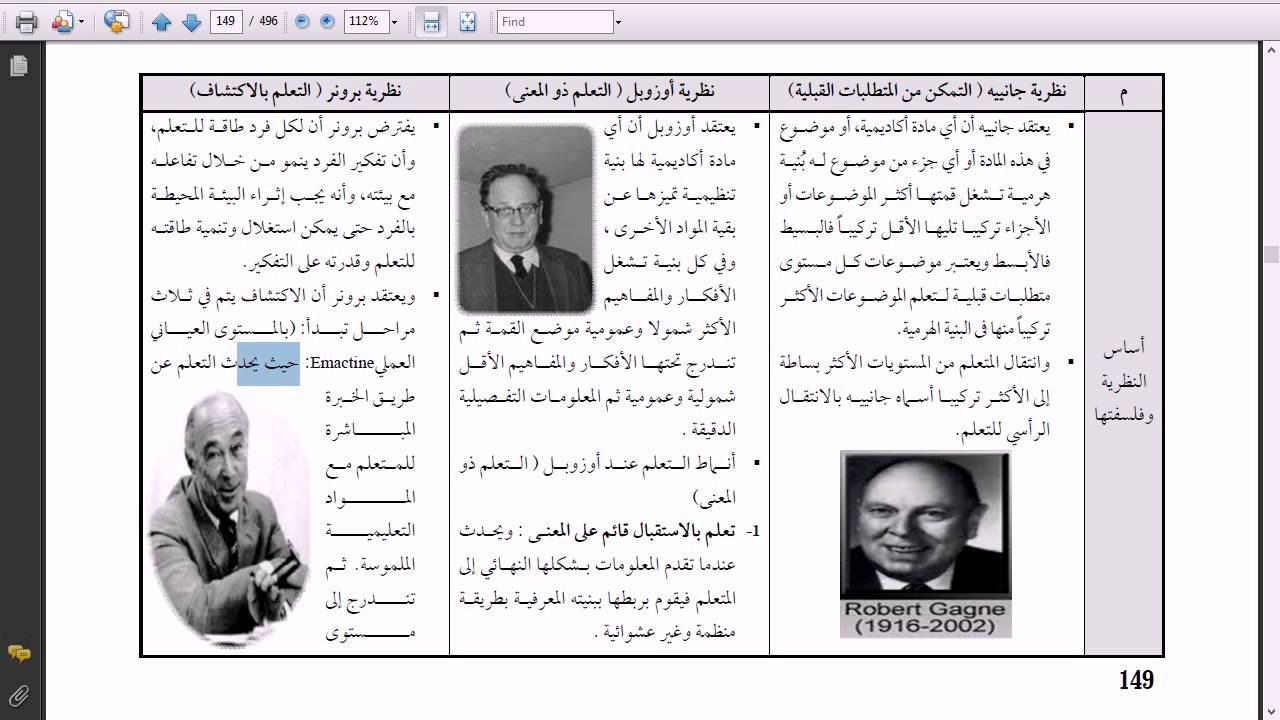Open the Find options dropdown arrow
Viewport: 1280px width, 720px height.
(618, 22)
